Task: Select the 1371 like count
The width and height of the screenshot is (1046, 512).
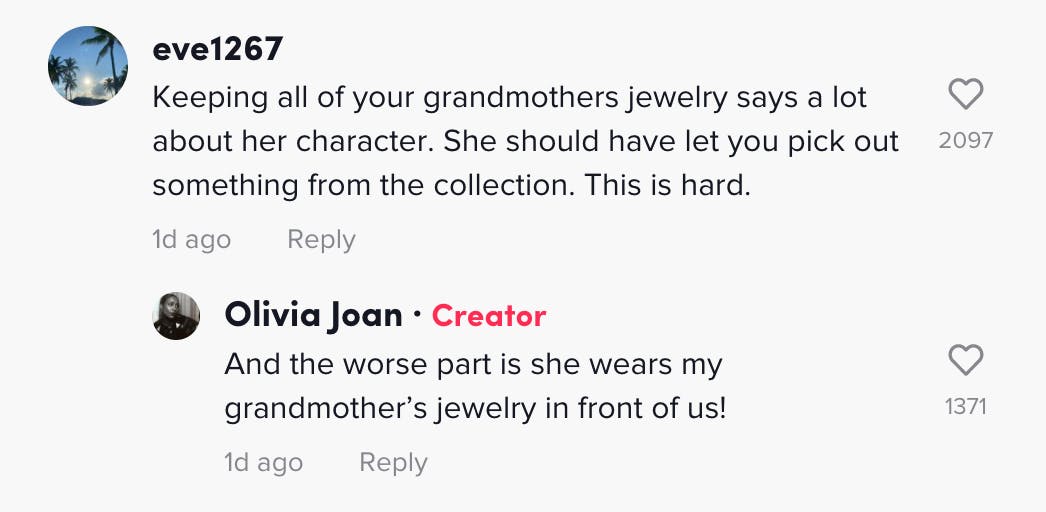Action: tap(966, 406)
